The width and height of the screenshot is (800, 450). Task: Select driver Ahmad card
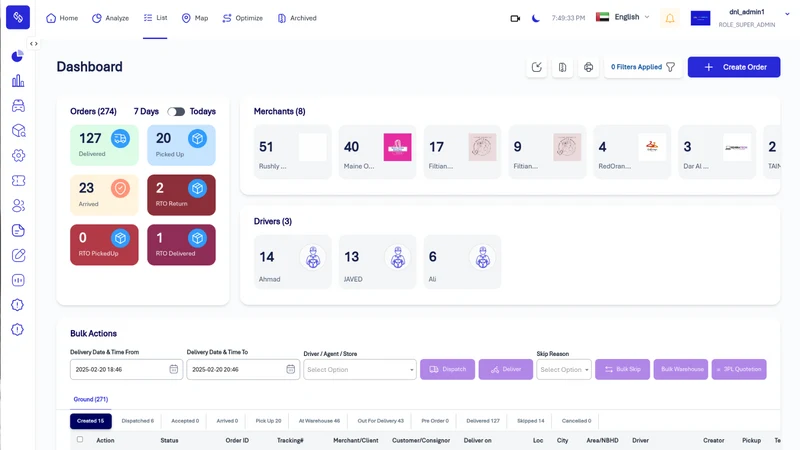pos(292,262)
